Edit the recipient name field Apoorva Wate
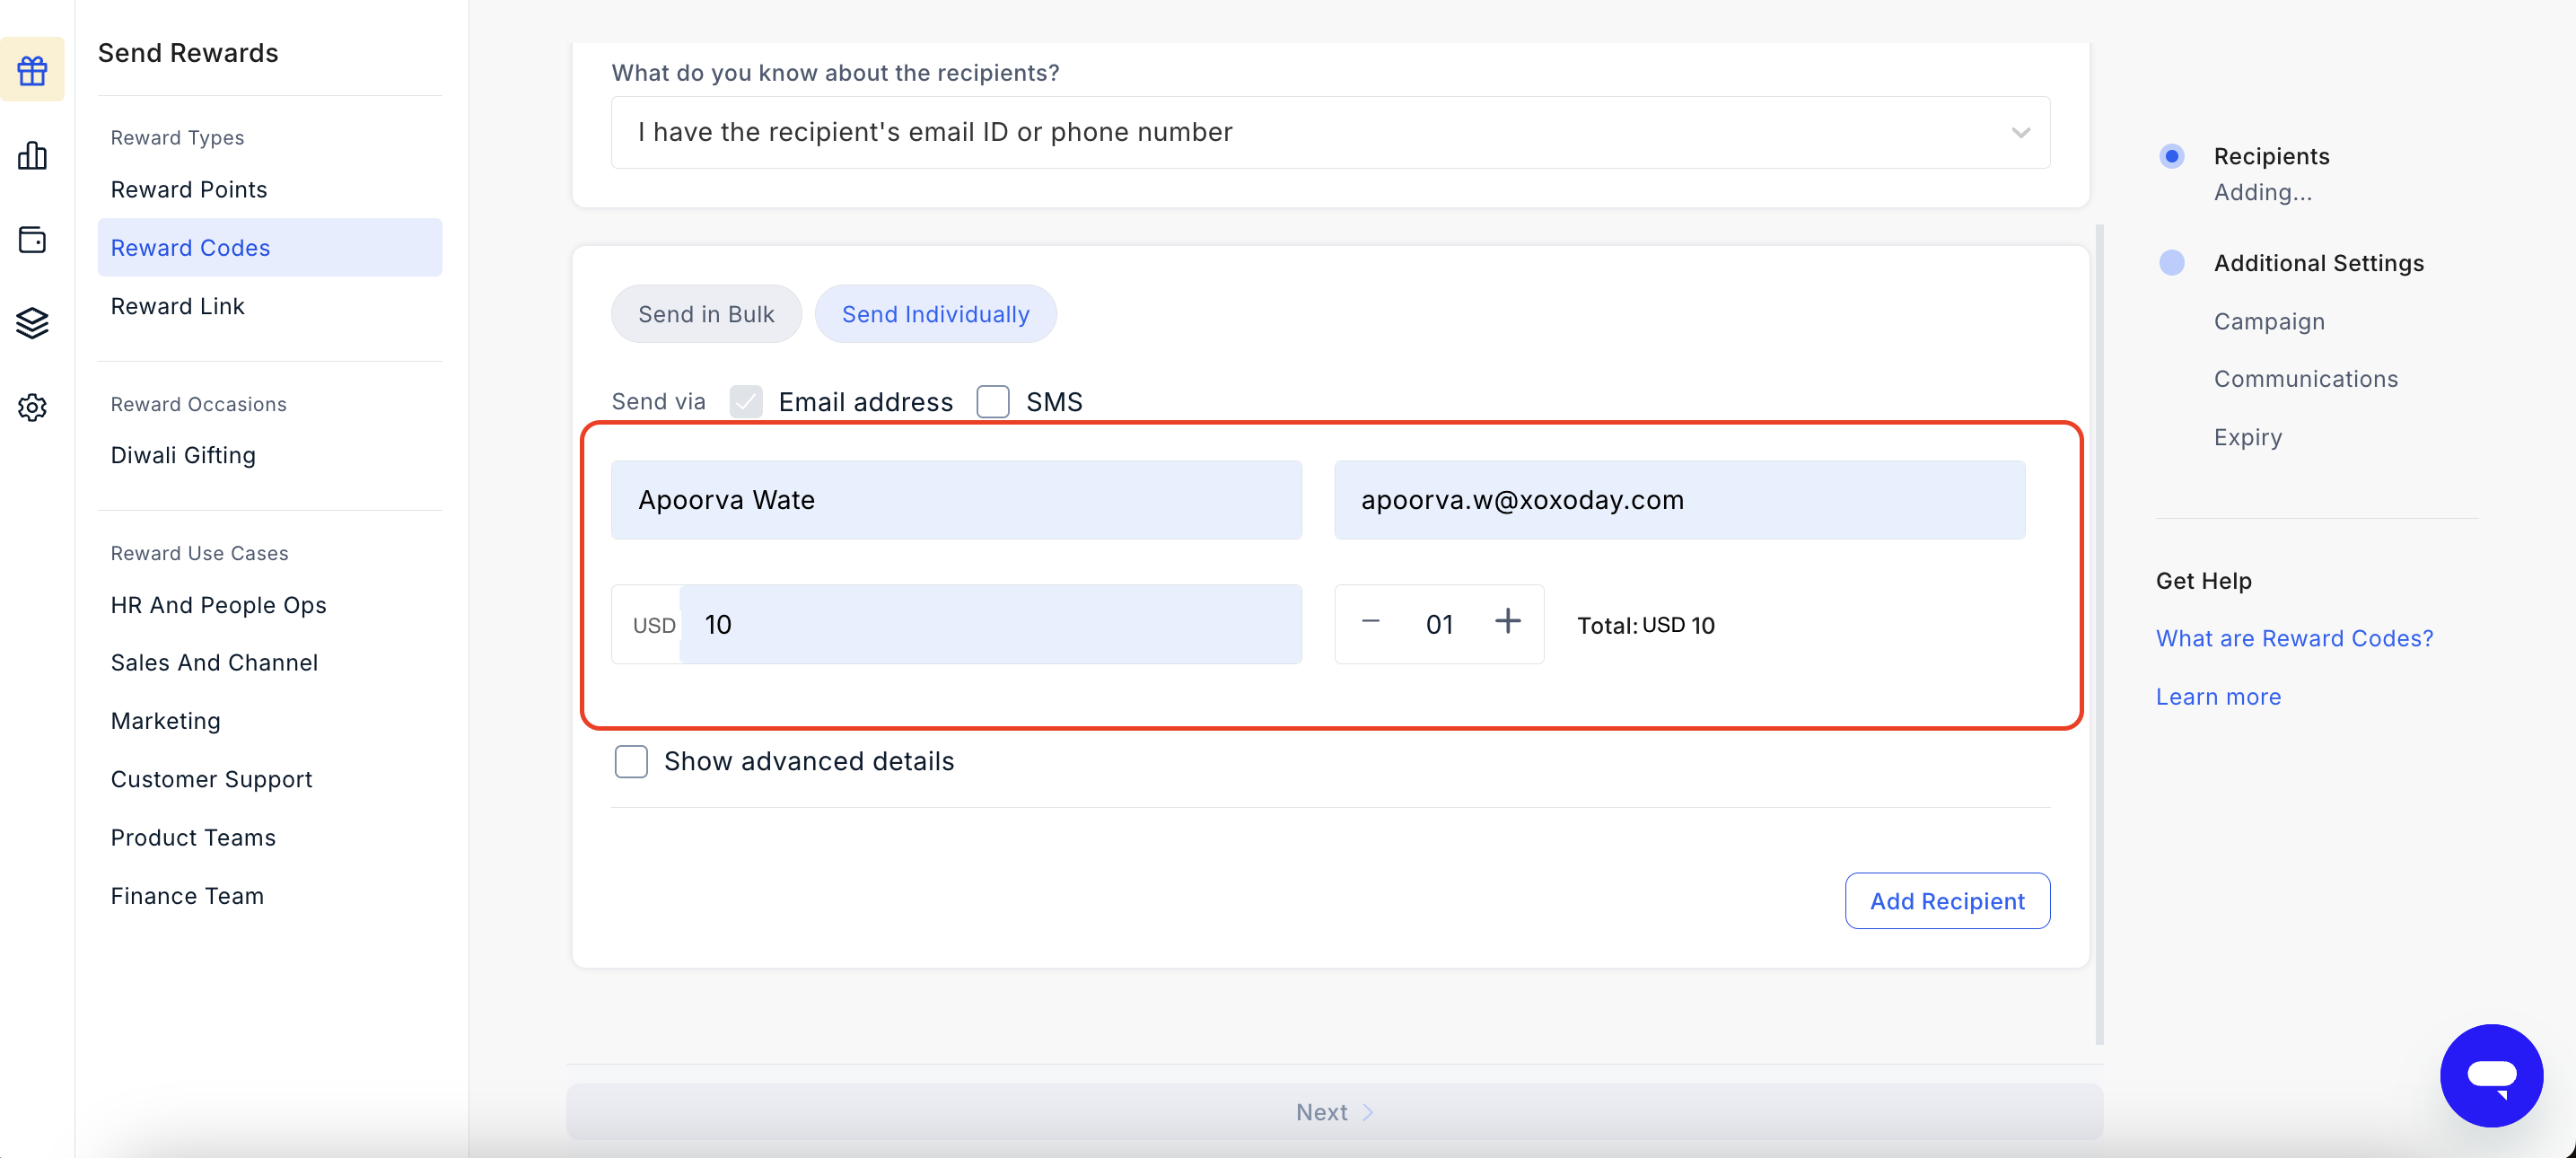Viewport: 2576px width, 1158px height. click(956, 500)
